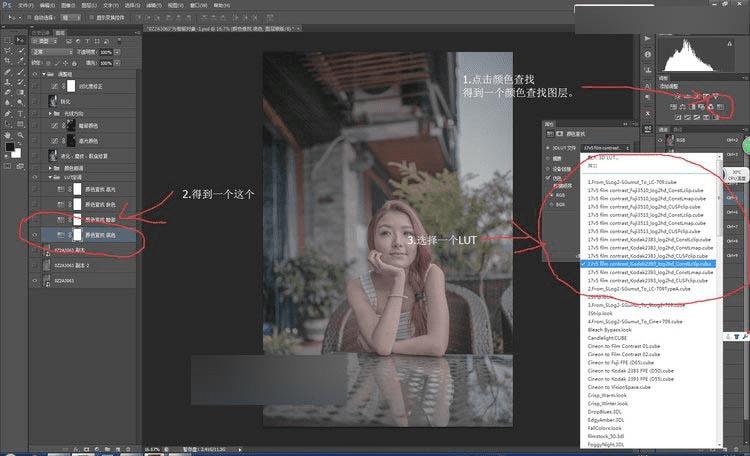This screenshot has width=750, height=456.
Task: Select the Brush tool
Action: pyautogui.click(x=20, y=72)
